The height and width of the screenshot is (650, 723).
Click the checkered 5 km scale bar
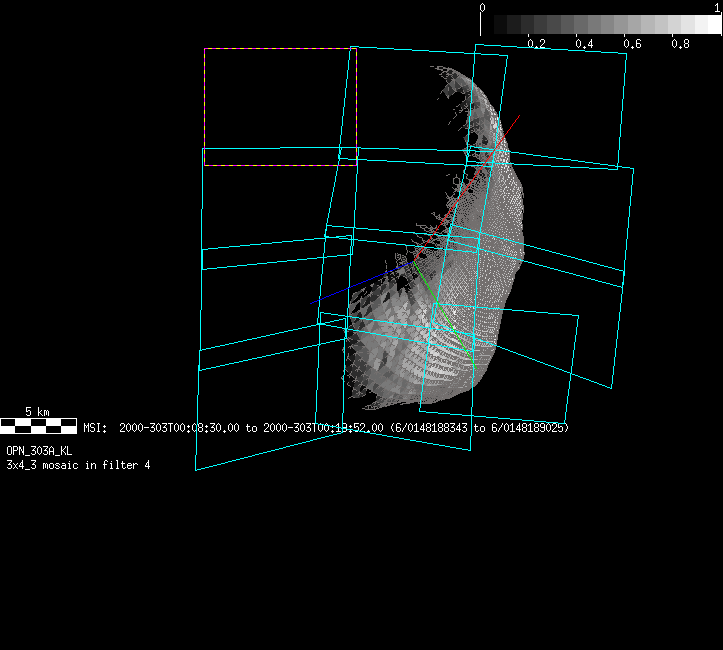[38, 426]
